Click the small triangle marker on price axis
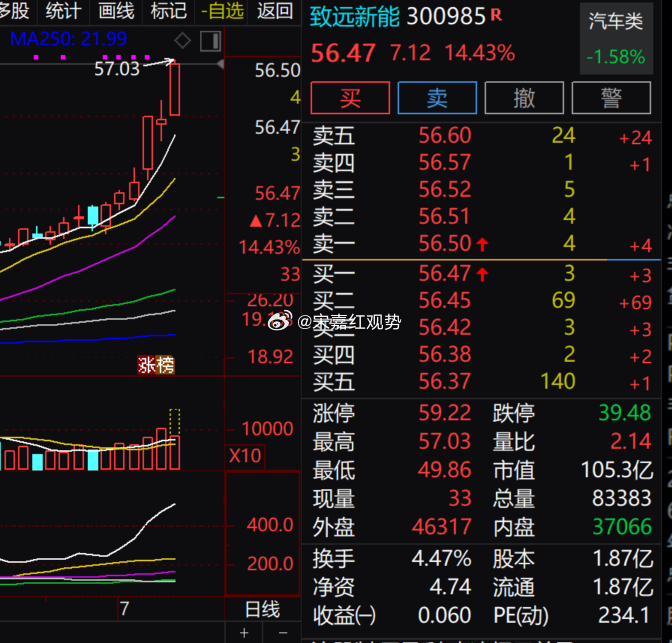The image size is (672, 643). pos(220,65)
